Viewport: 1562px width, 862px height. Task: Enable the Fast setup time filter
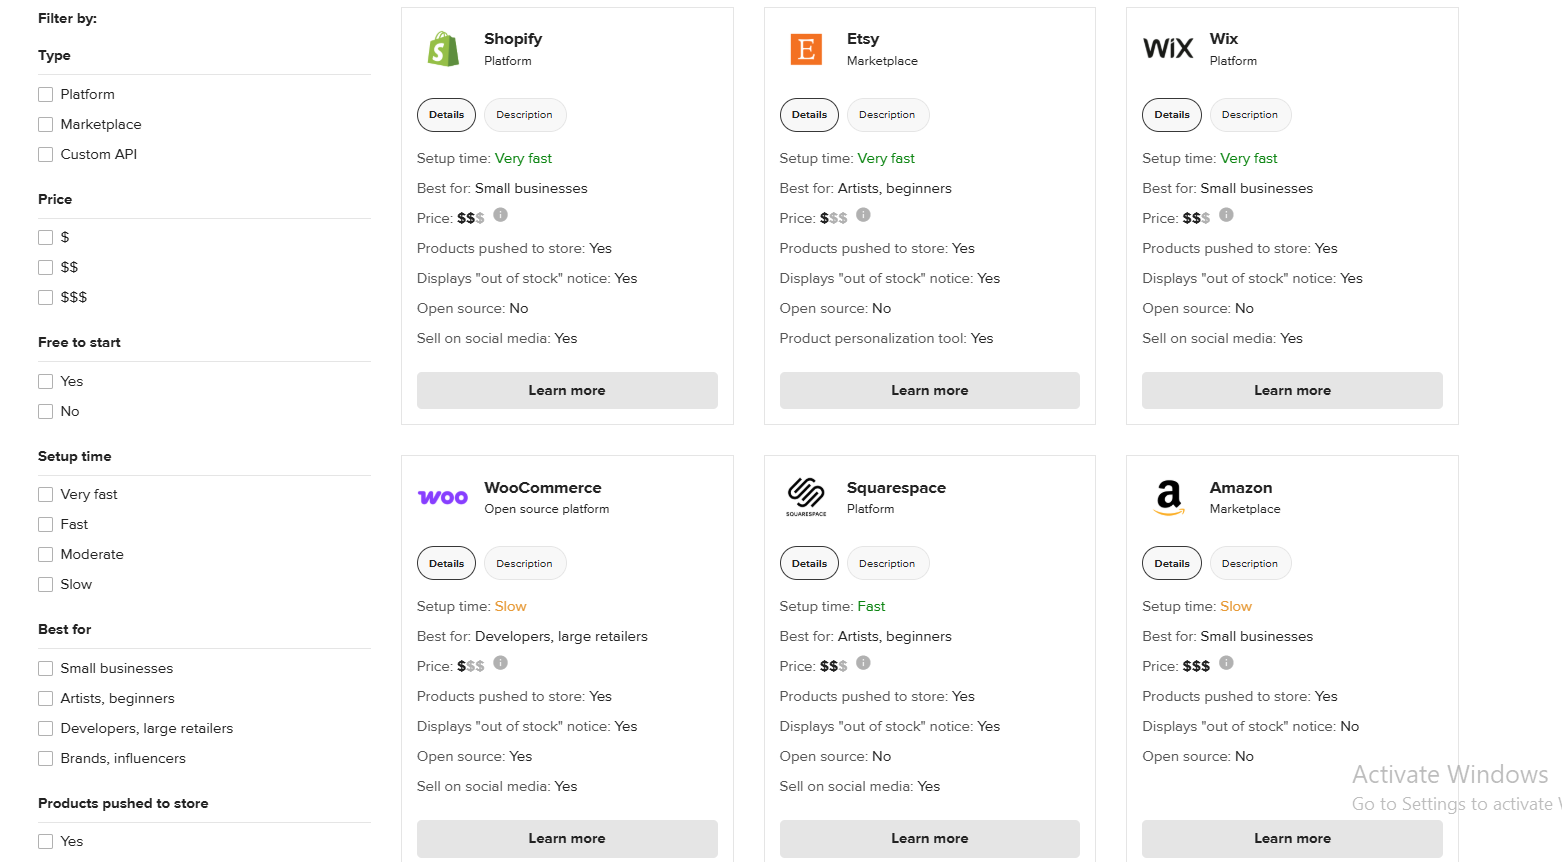45,524
